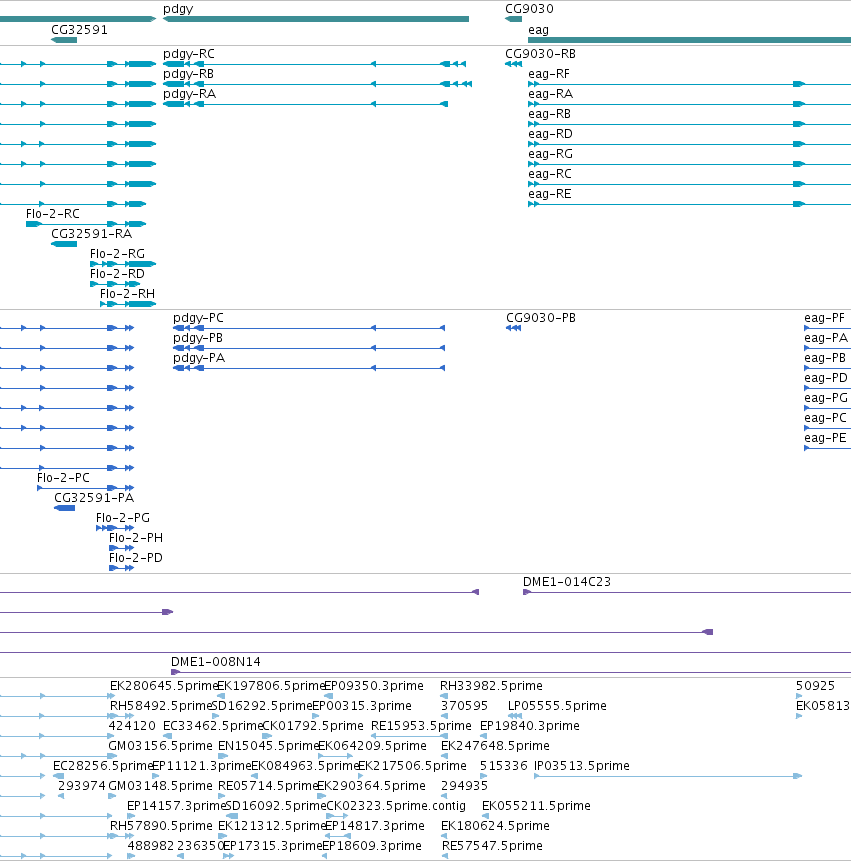Select the DME1-014C23 clone label
Image resolution: width=851 pixels, height=861 pixels.
coord(567,582)
